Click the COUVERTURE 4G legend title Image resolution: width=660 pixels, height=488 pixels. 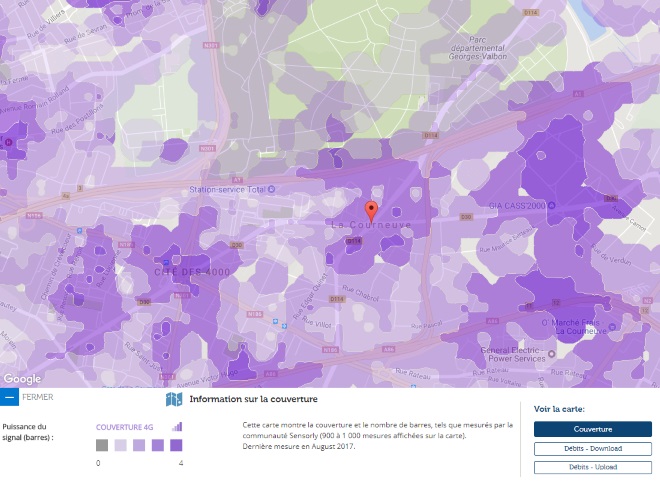(x=129, y=426)
